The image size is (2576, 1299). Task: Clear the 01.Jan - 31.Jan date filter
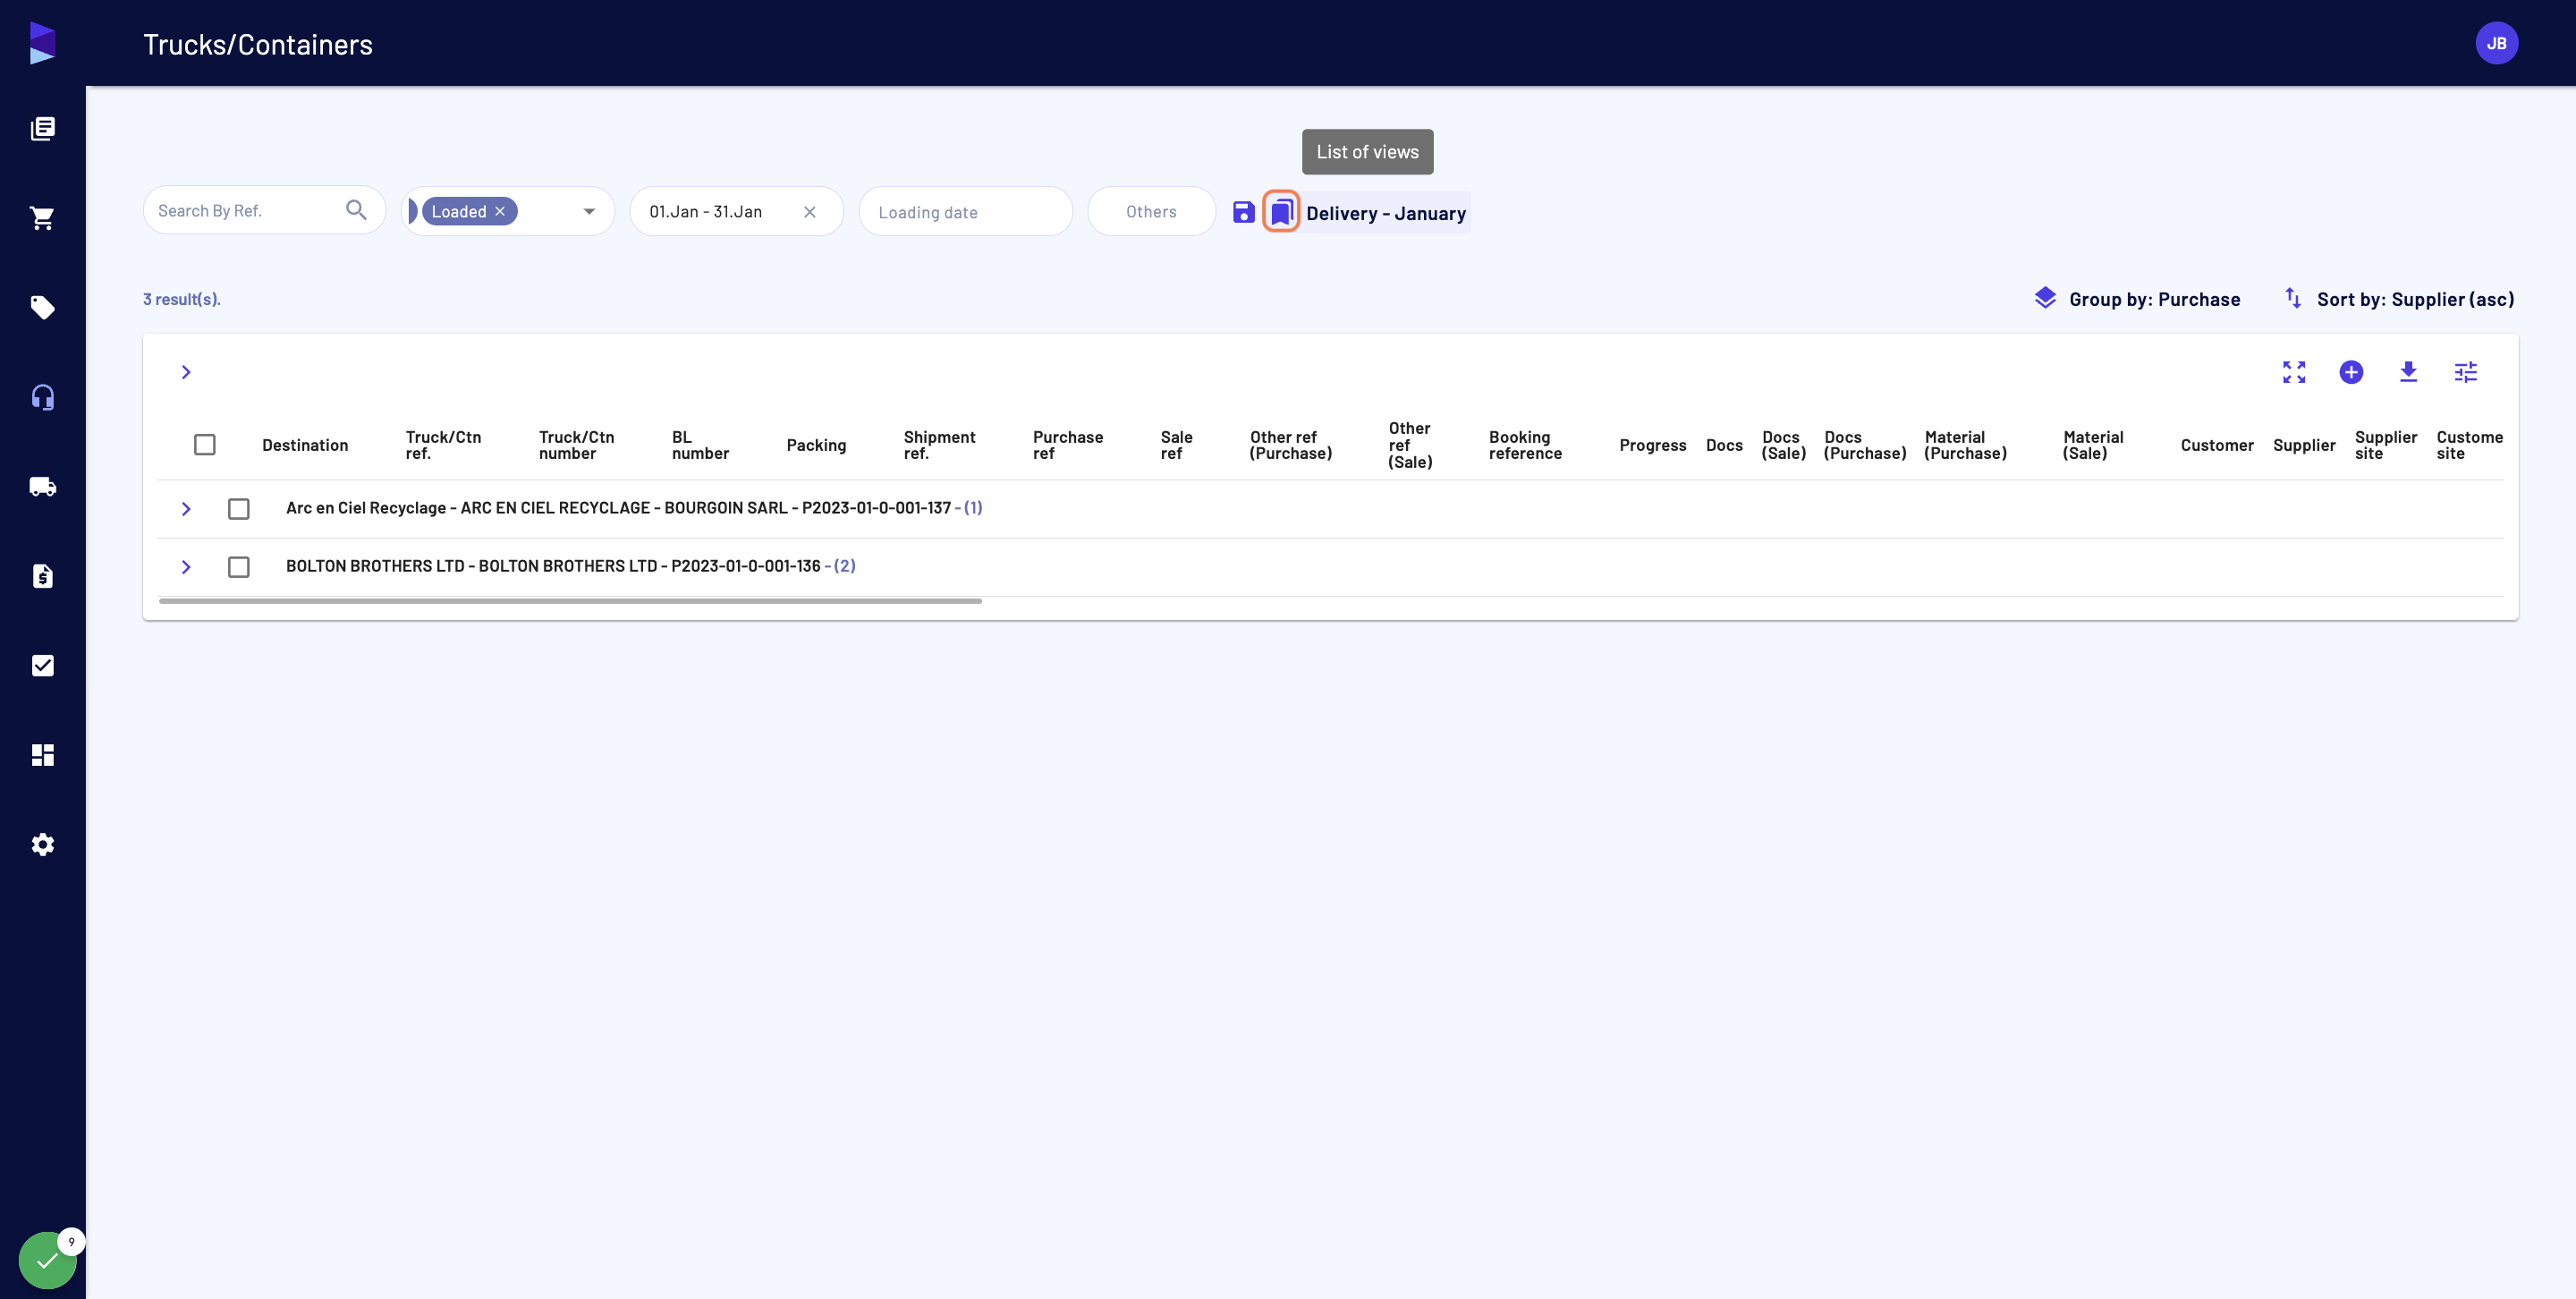click(810, 212)
